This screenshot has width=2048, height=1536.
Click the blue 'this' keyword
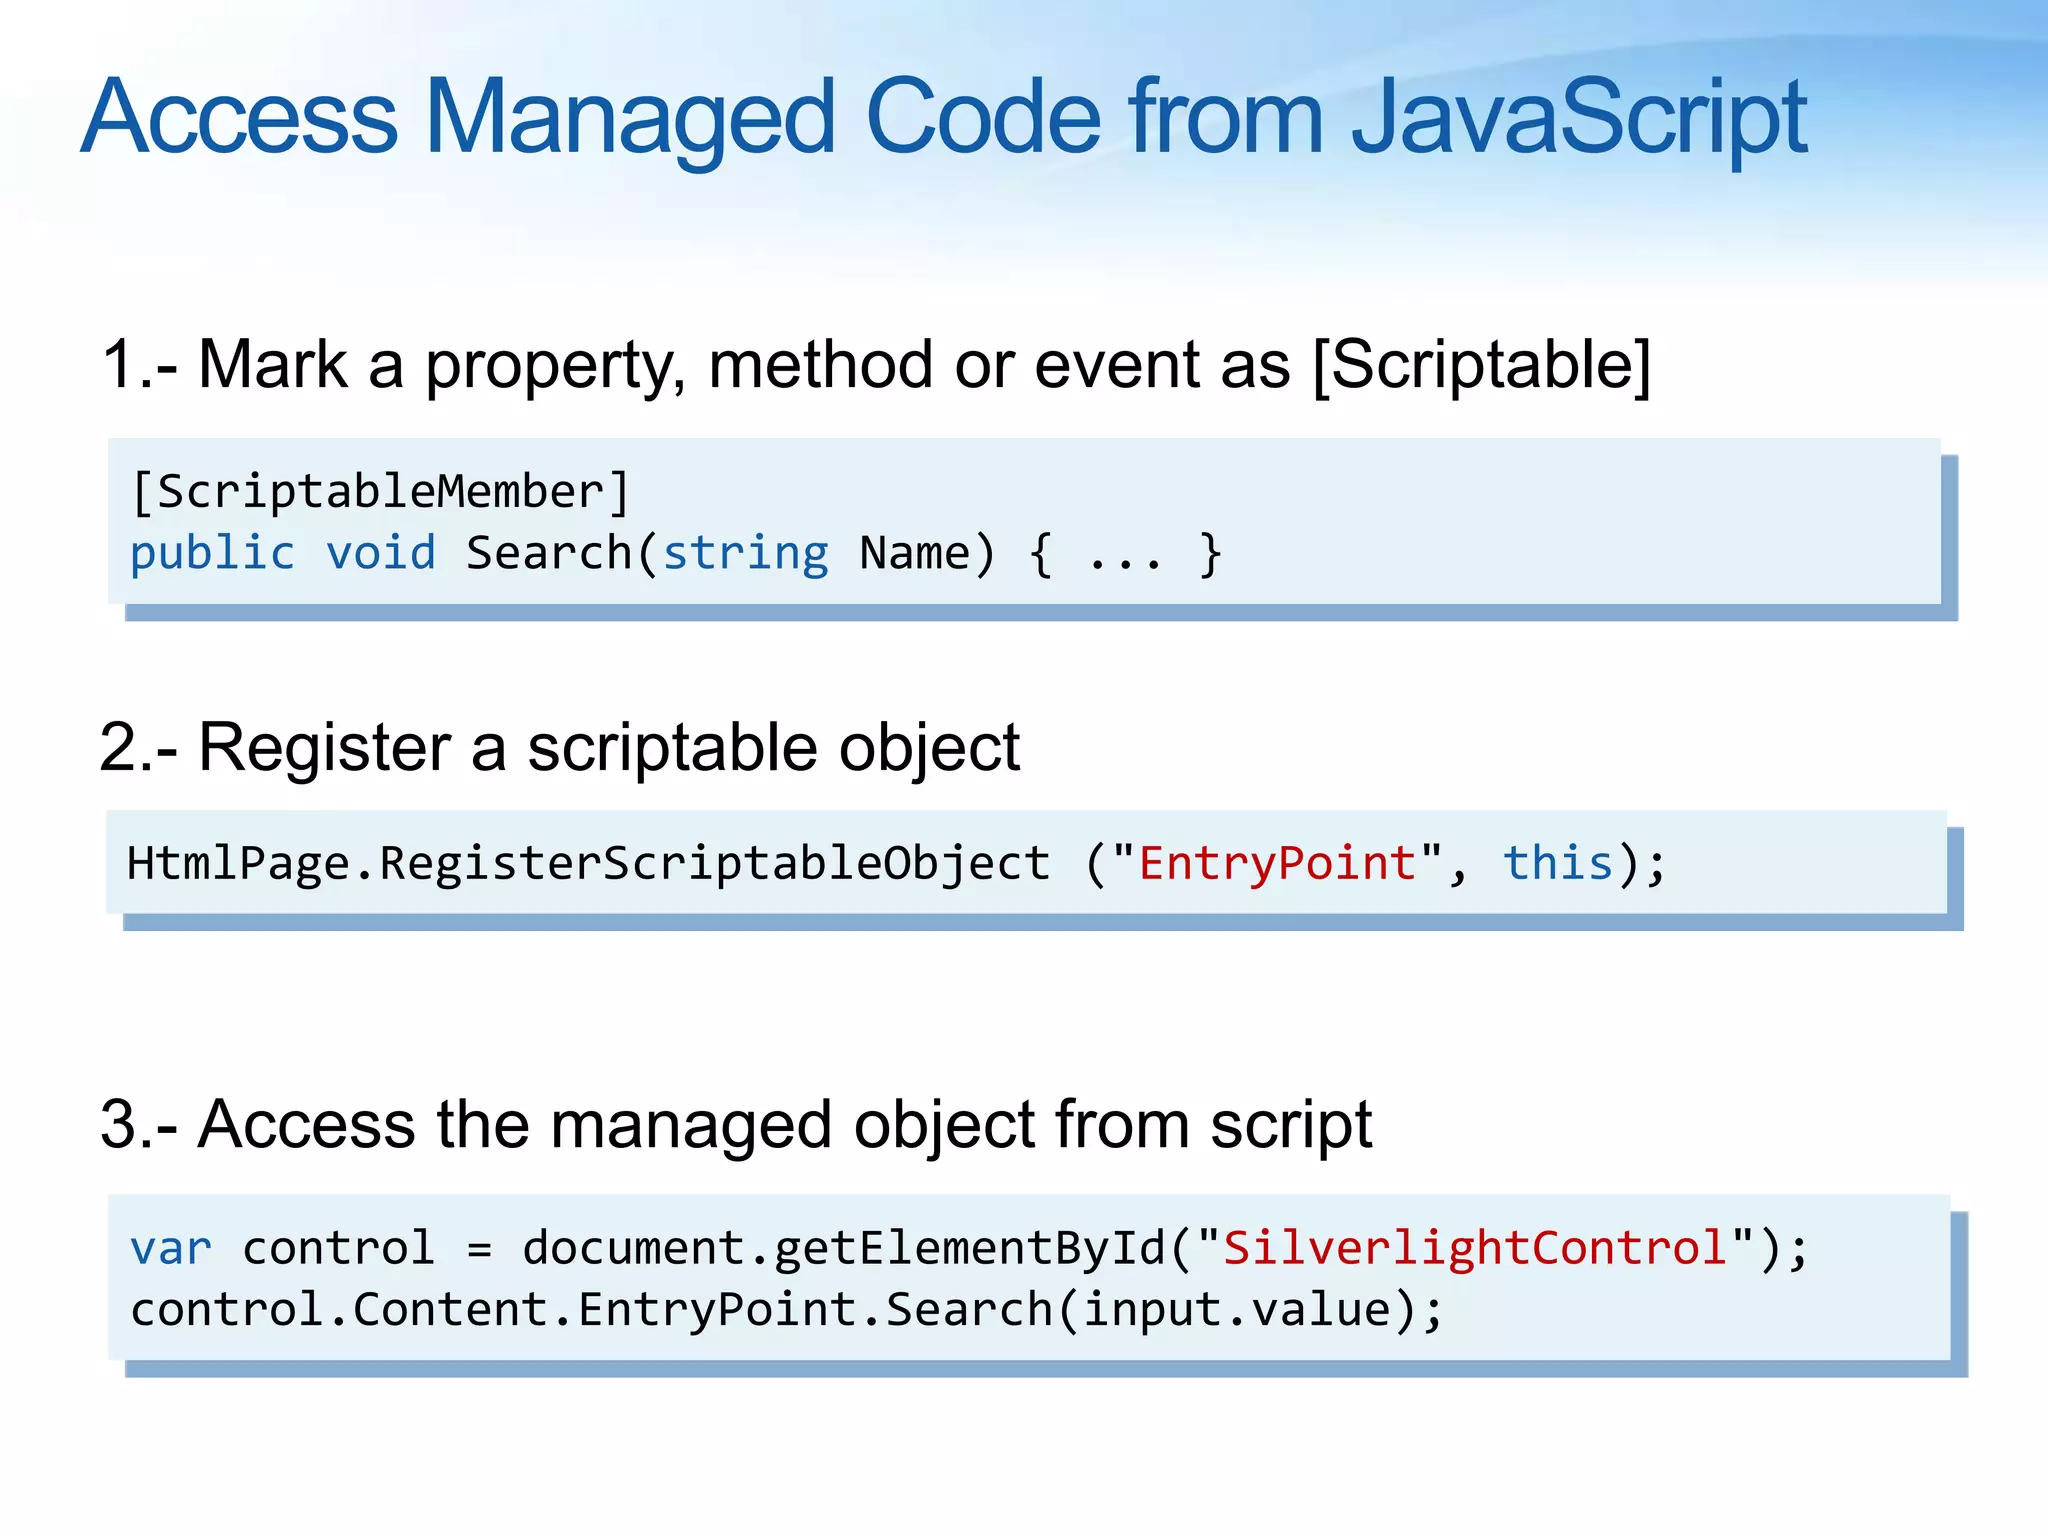point(1558,862)
